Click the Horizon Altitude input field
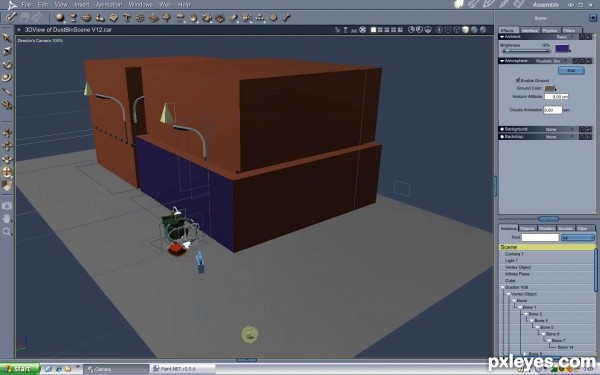The height and width of the screenshot is (375, 600). (x=556, y=97)
